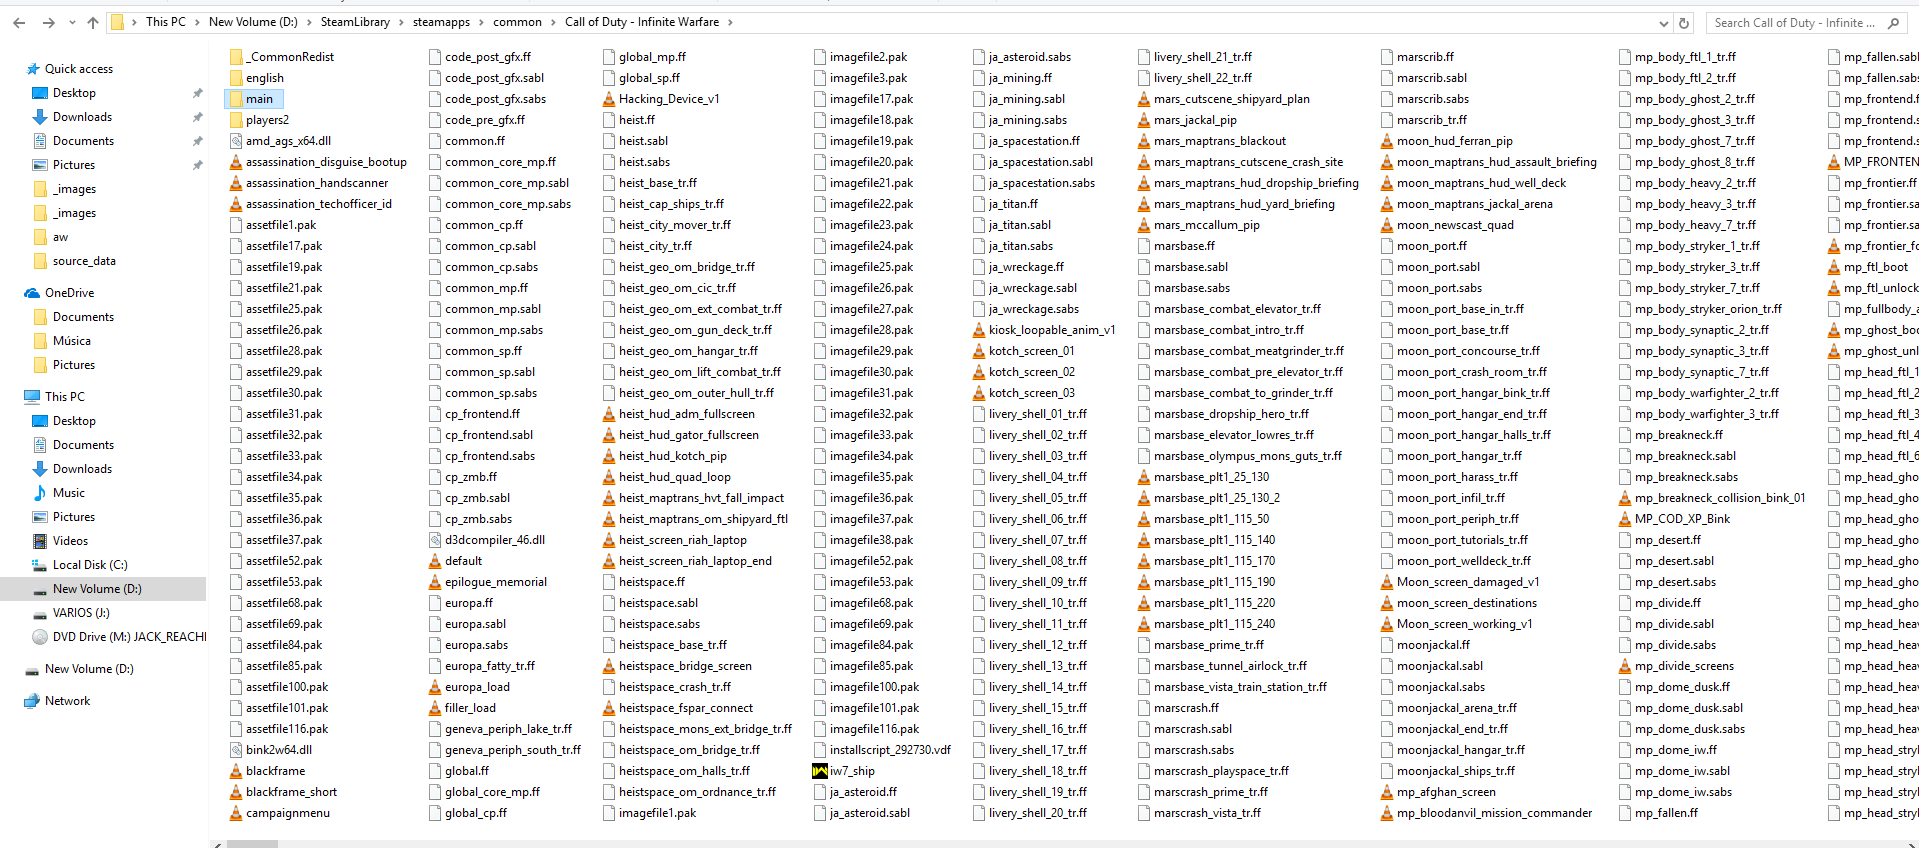Select DVD Drive (M:) JACK_REACH

tap(129, 637)
